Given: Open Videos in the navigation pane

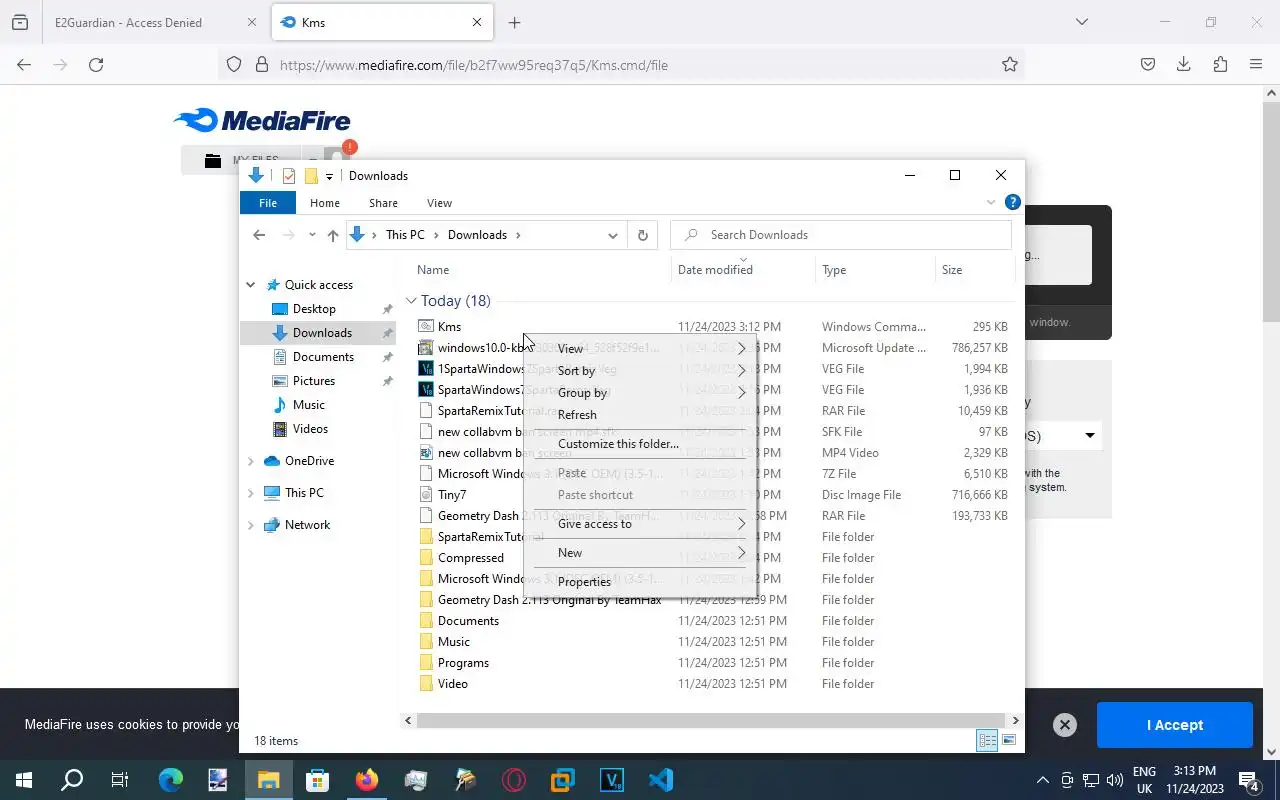Looking at the screenshot, I should 310,429.
